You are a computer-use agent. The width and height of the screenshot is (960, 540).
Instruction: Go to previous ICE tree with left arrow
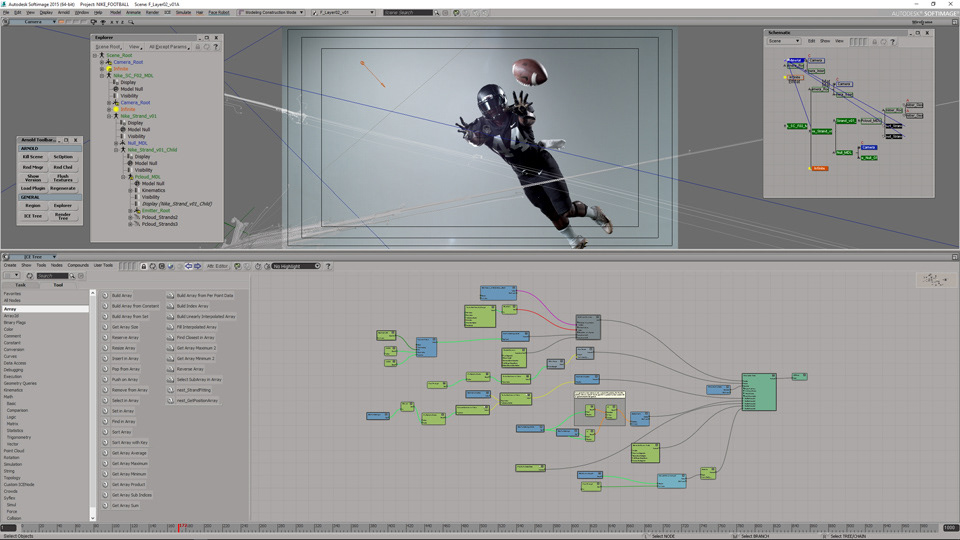pos(189,266)
